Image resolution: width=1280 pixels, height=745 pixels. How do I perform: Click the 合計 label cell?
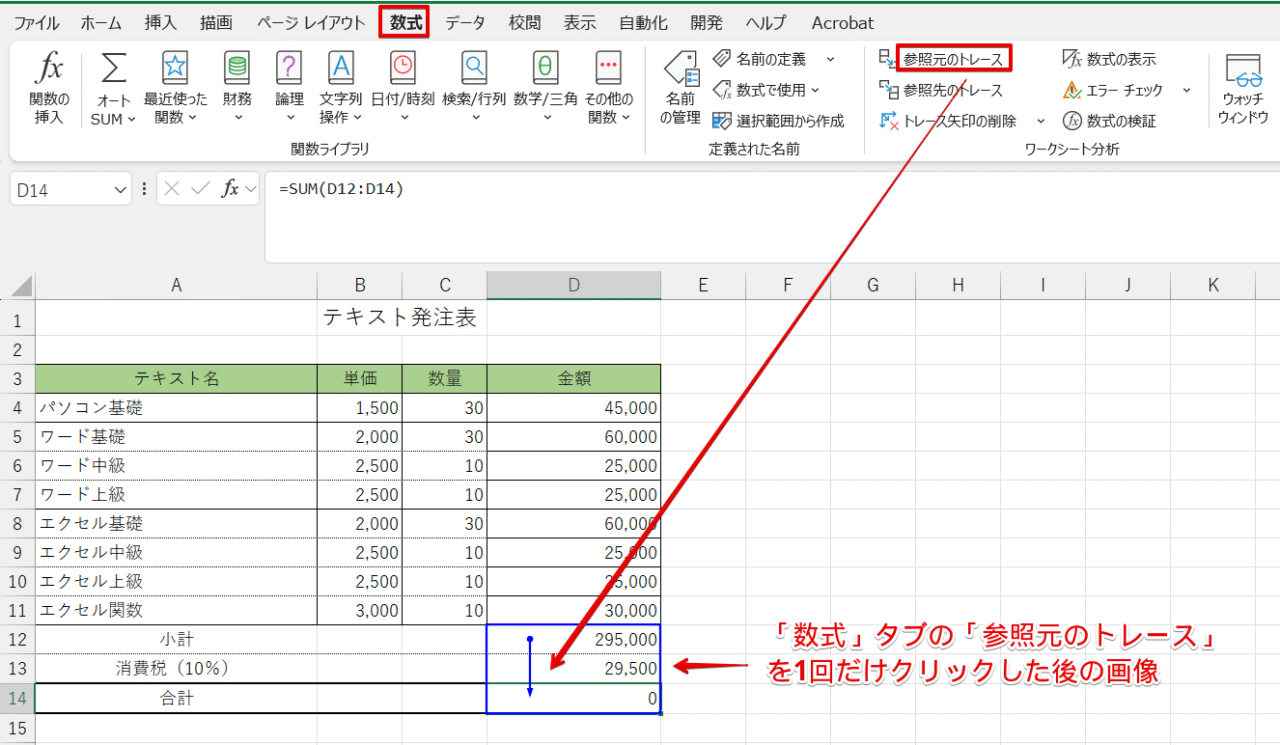176,698
